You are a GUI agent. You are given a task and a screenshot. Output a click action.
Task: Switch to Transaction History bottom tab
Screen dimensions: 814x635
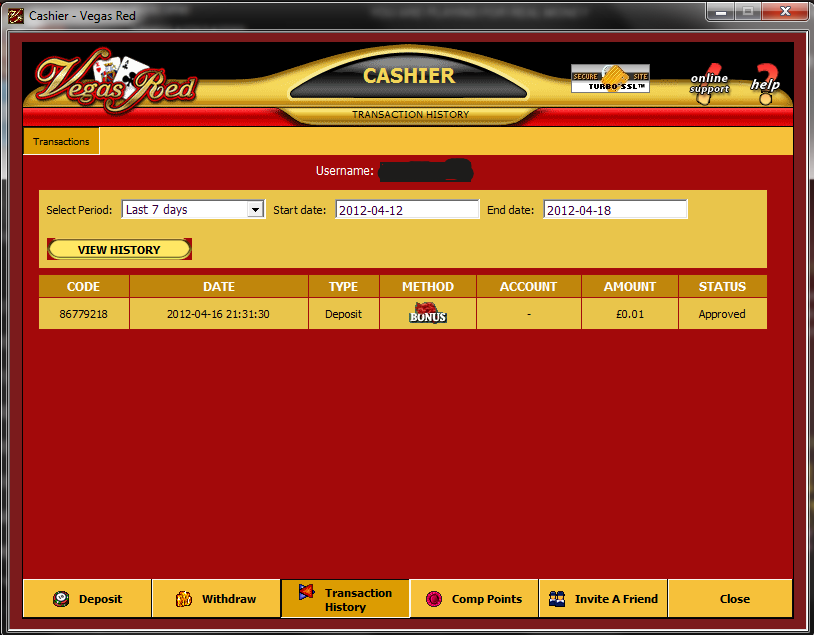[345, 599]
